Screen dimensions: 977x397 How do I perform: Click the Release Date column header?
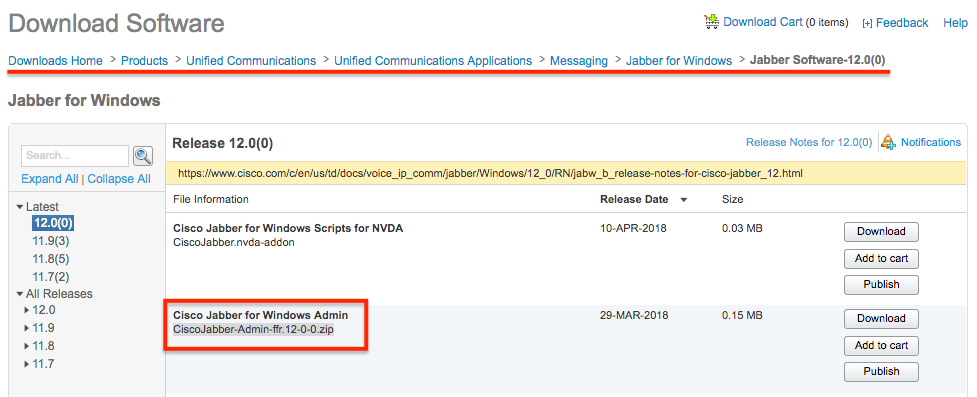tap(634, 200)
